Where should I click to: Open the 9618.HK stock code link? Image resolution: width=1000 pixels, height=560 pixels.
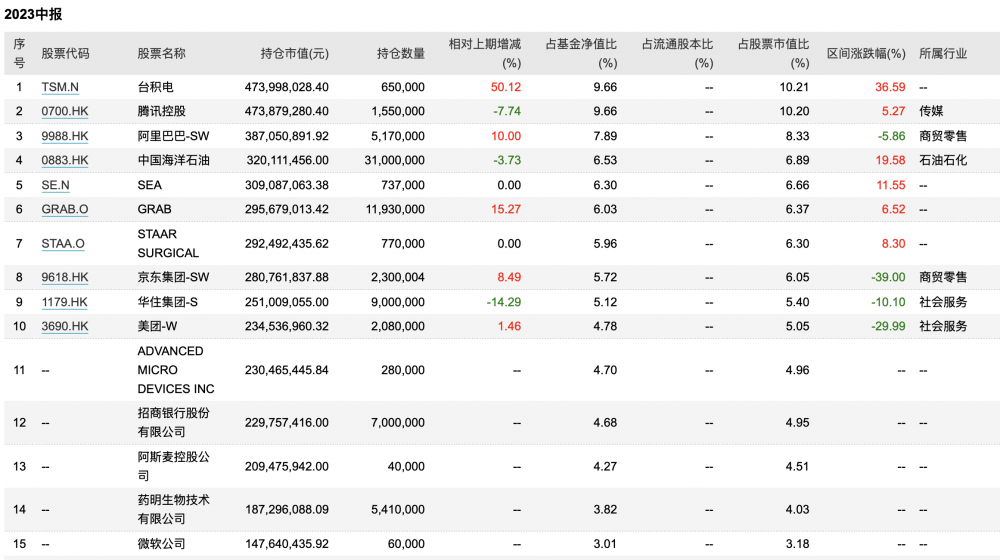pos(65,277)
